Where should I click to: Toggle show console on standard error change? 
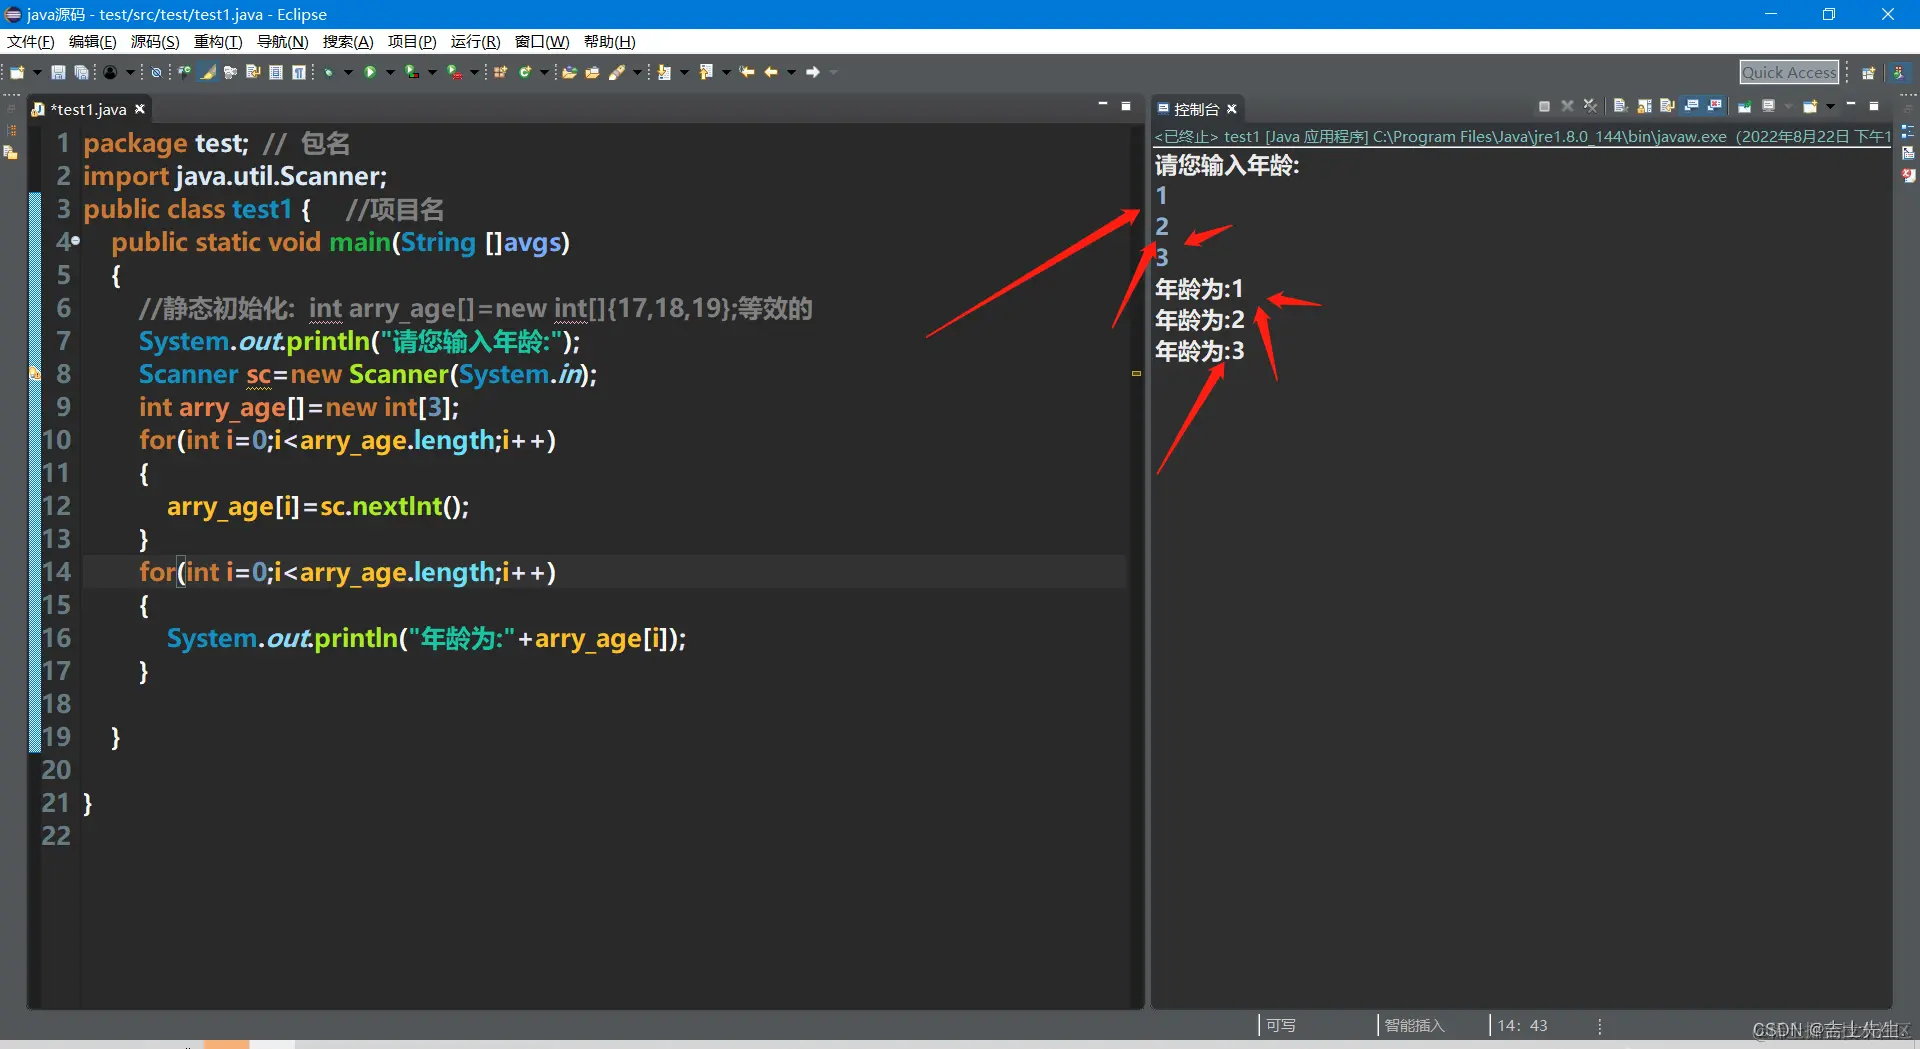point(1715,106)
